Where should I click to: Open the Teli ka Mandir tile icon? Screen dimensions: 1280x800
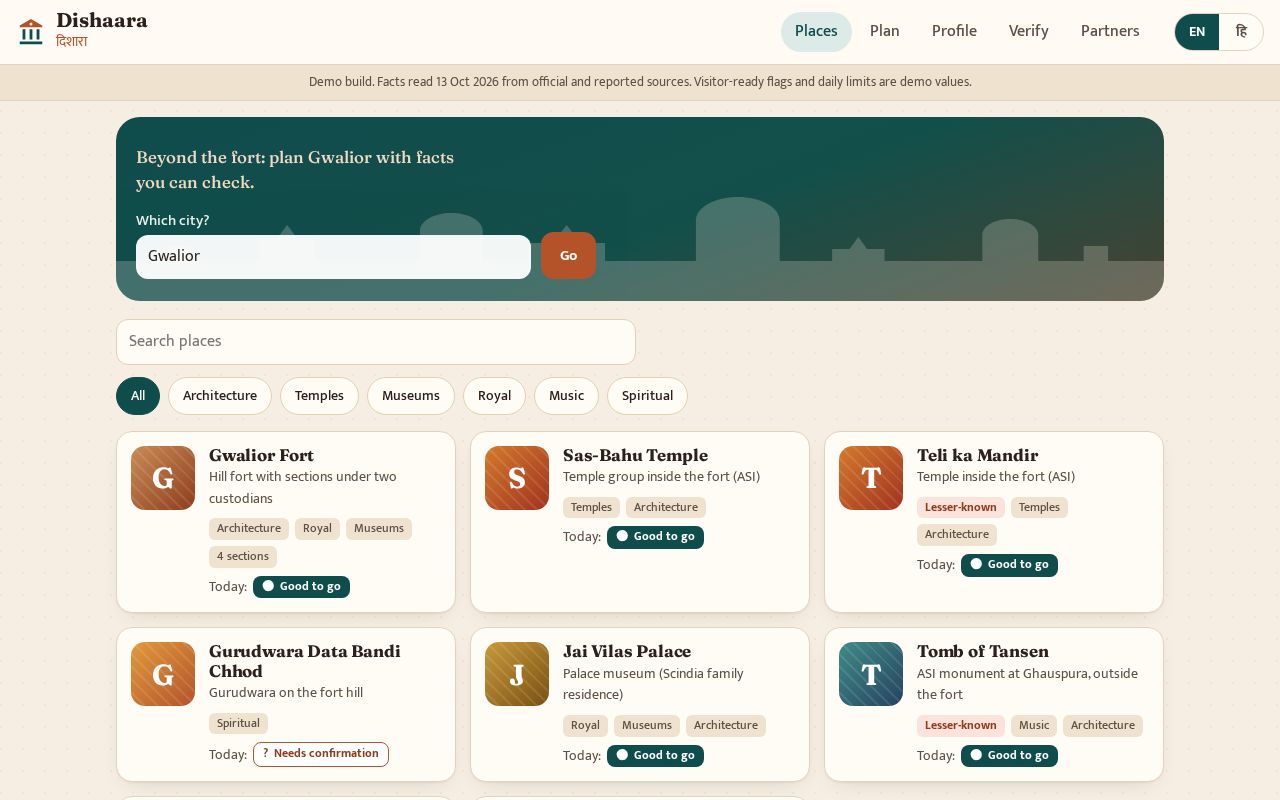pyautogui.click(x=871, y=478)
